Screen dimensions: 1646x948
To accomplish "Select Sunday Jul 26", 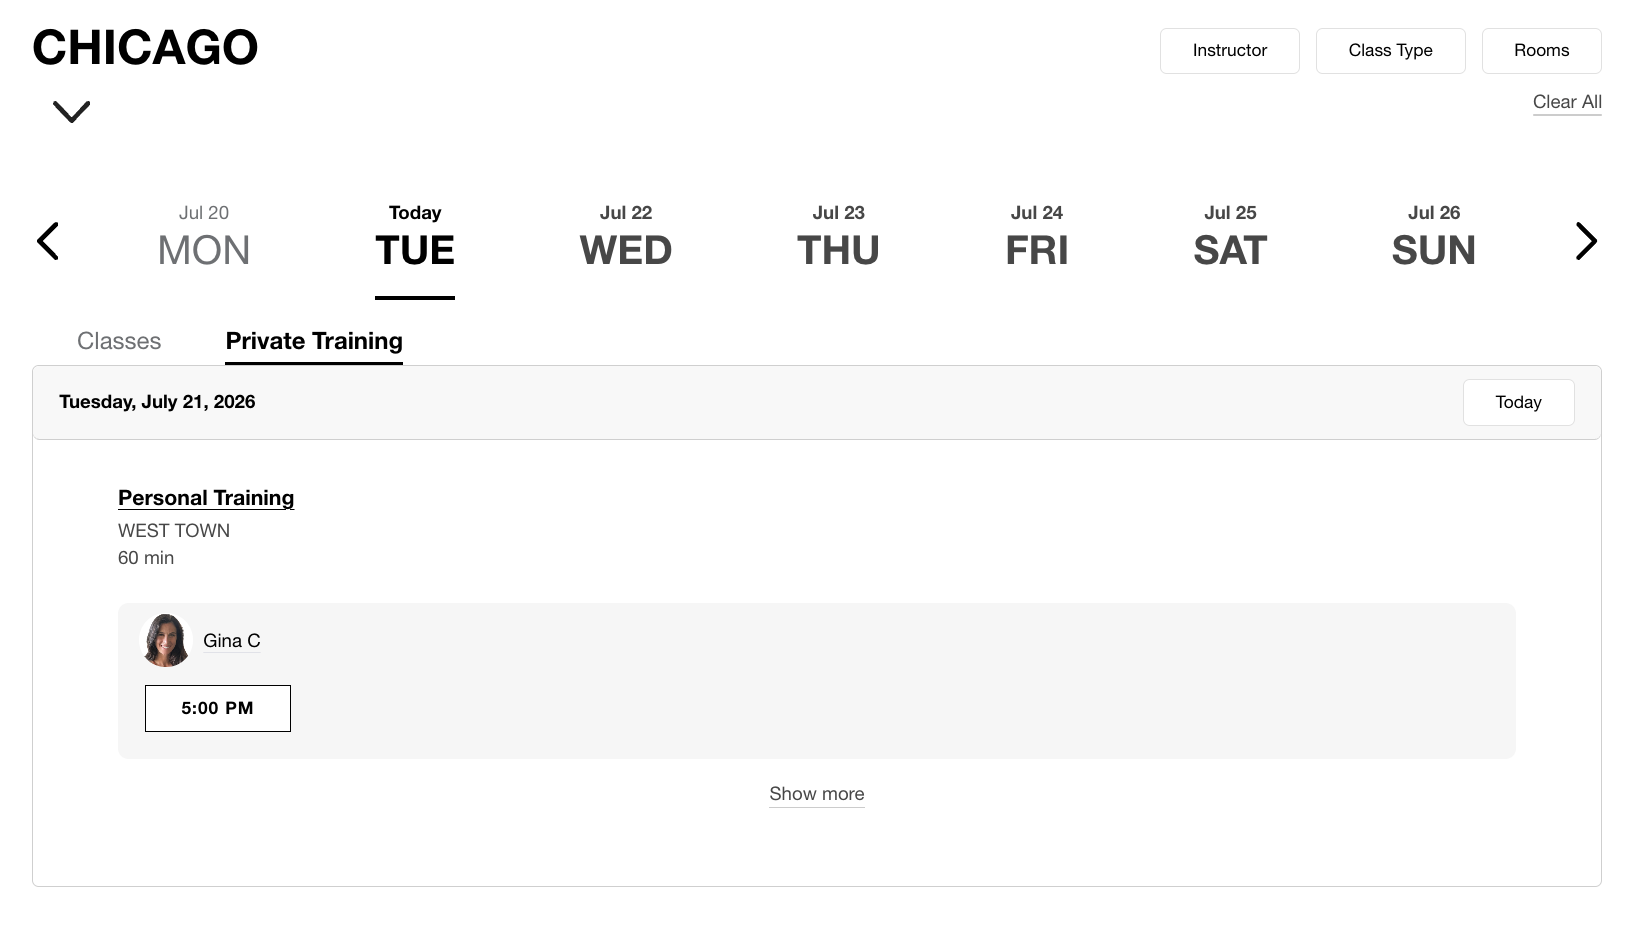I will 1434,238.
